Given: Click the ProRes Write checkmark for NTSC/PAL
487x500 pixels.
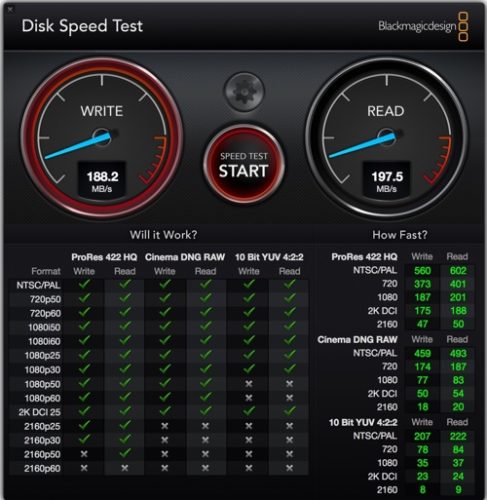Looking at the screenshot, I should click(84, 284).
